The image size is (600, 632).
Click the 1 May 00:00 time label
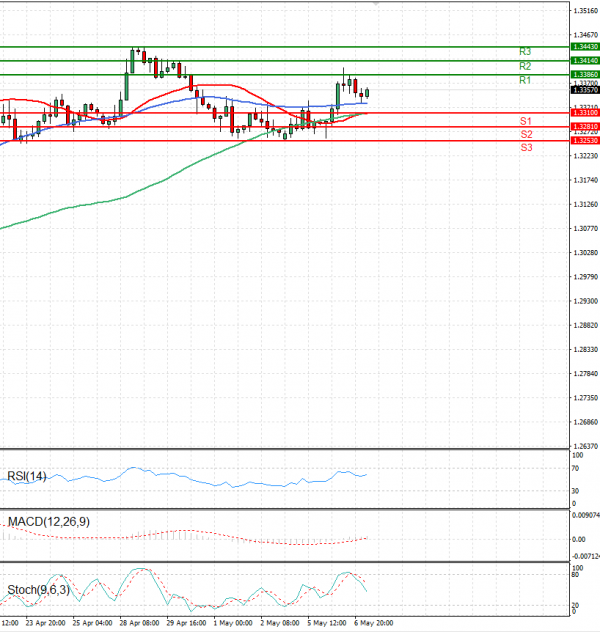pos(233,623)
